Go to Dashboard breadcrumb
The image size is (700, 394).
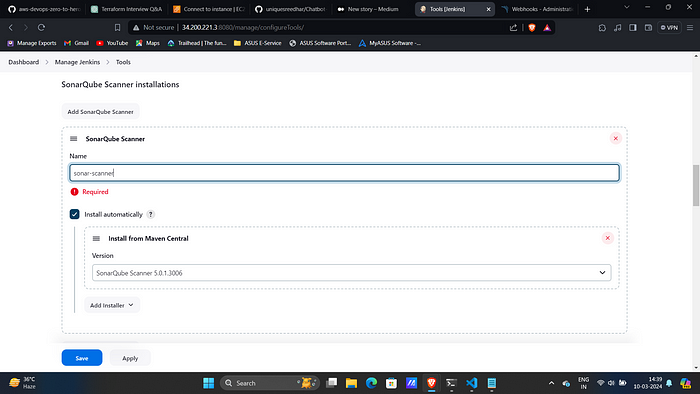[x=24, y=62]
